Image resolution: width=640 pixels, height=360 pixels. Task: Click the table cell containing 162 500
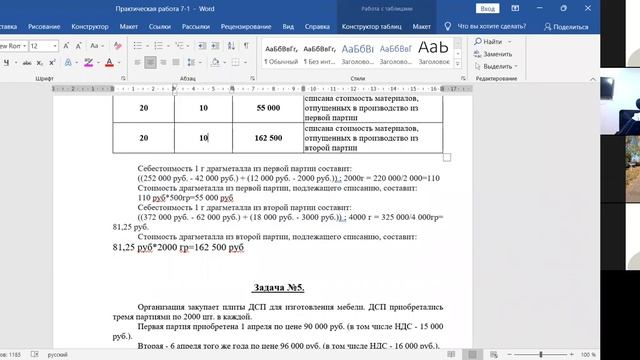coord(268,138)
